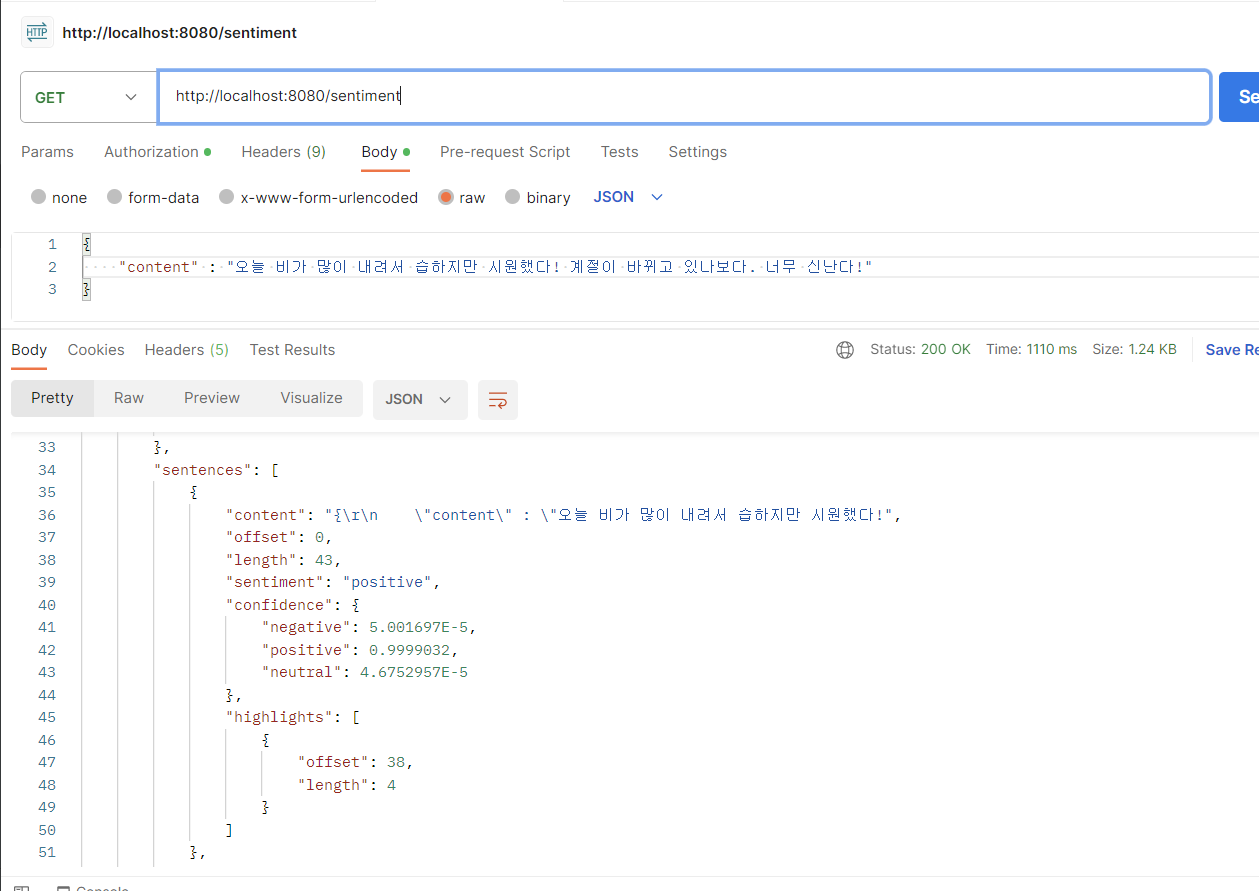Click the "offset": 38 response line
1259x891 pixels.
(355, 762)
